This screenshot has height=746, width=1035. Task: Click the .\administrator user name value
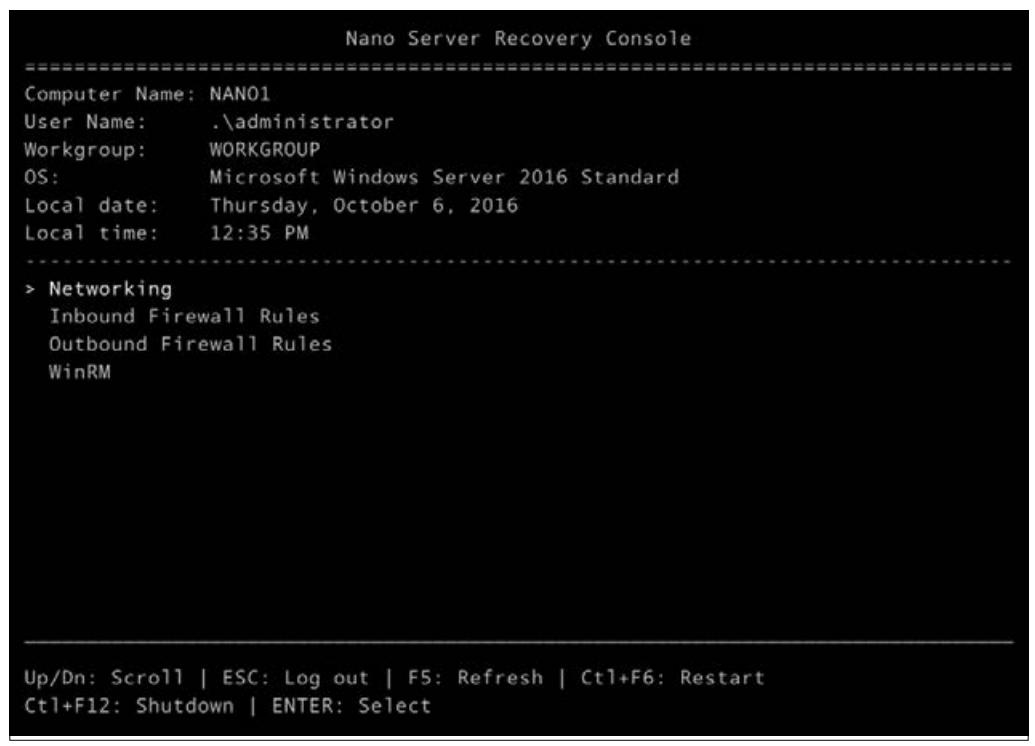(302, 121)
